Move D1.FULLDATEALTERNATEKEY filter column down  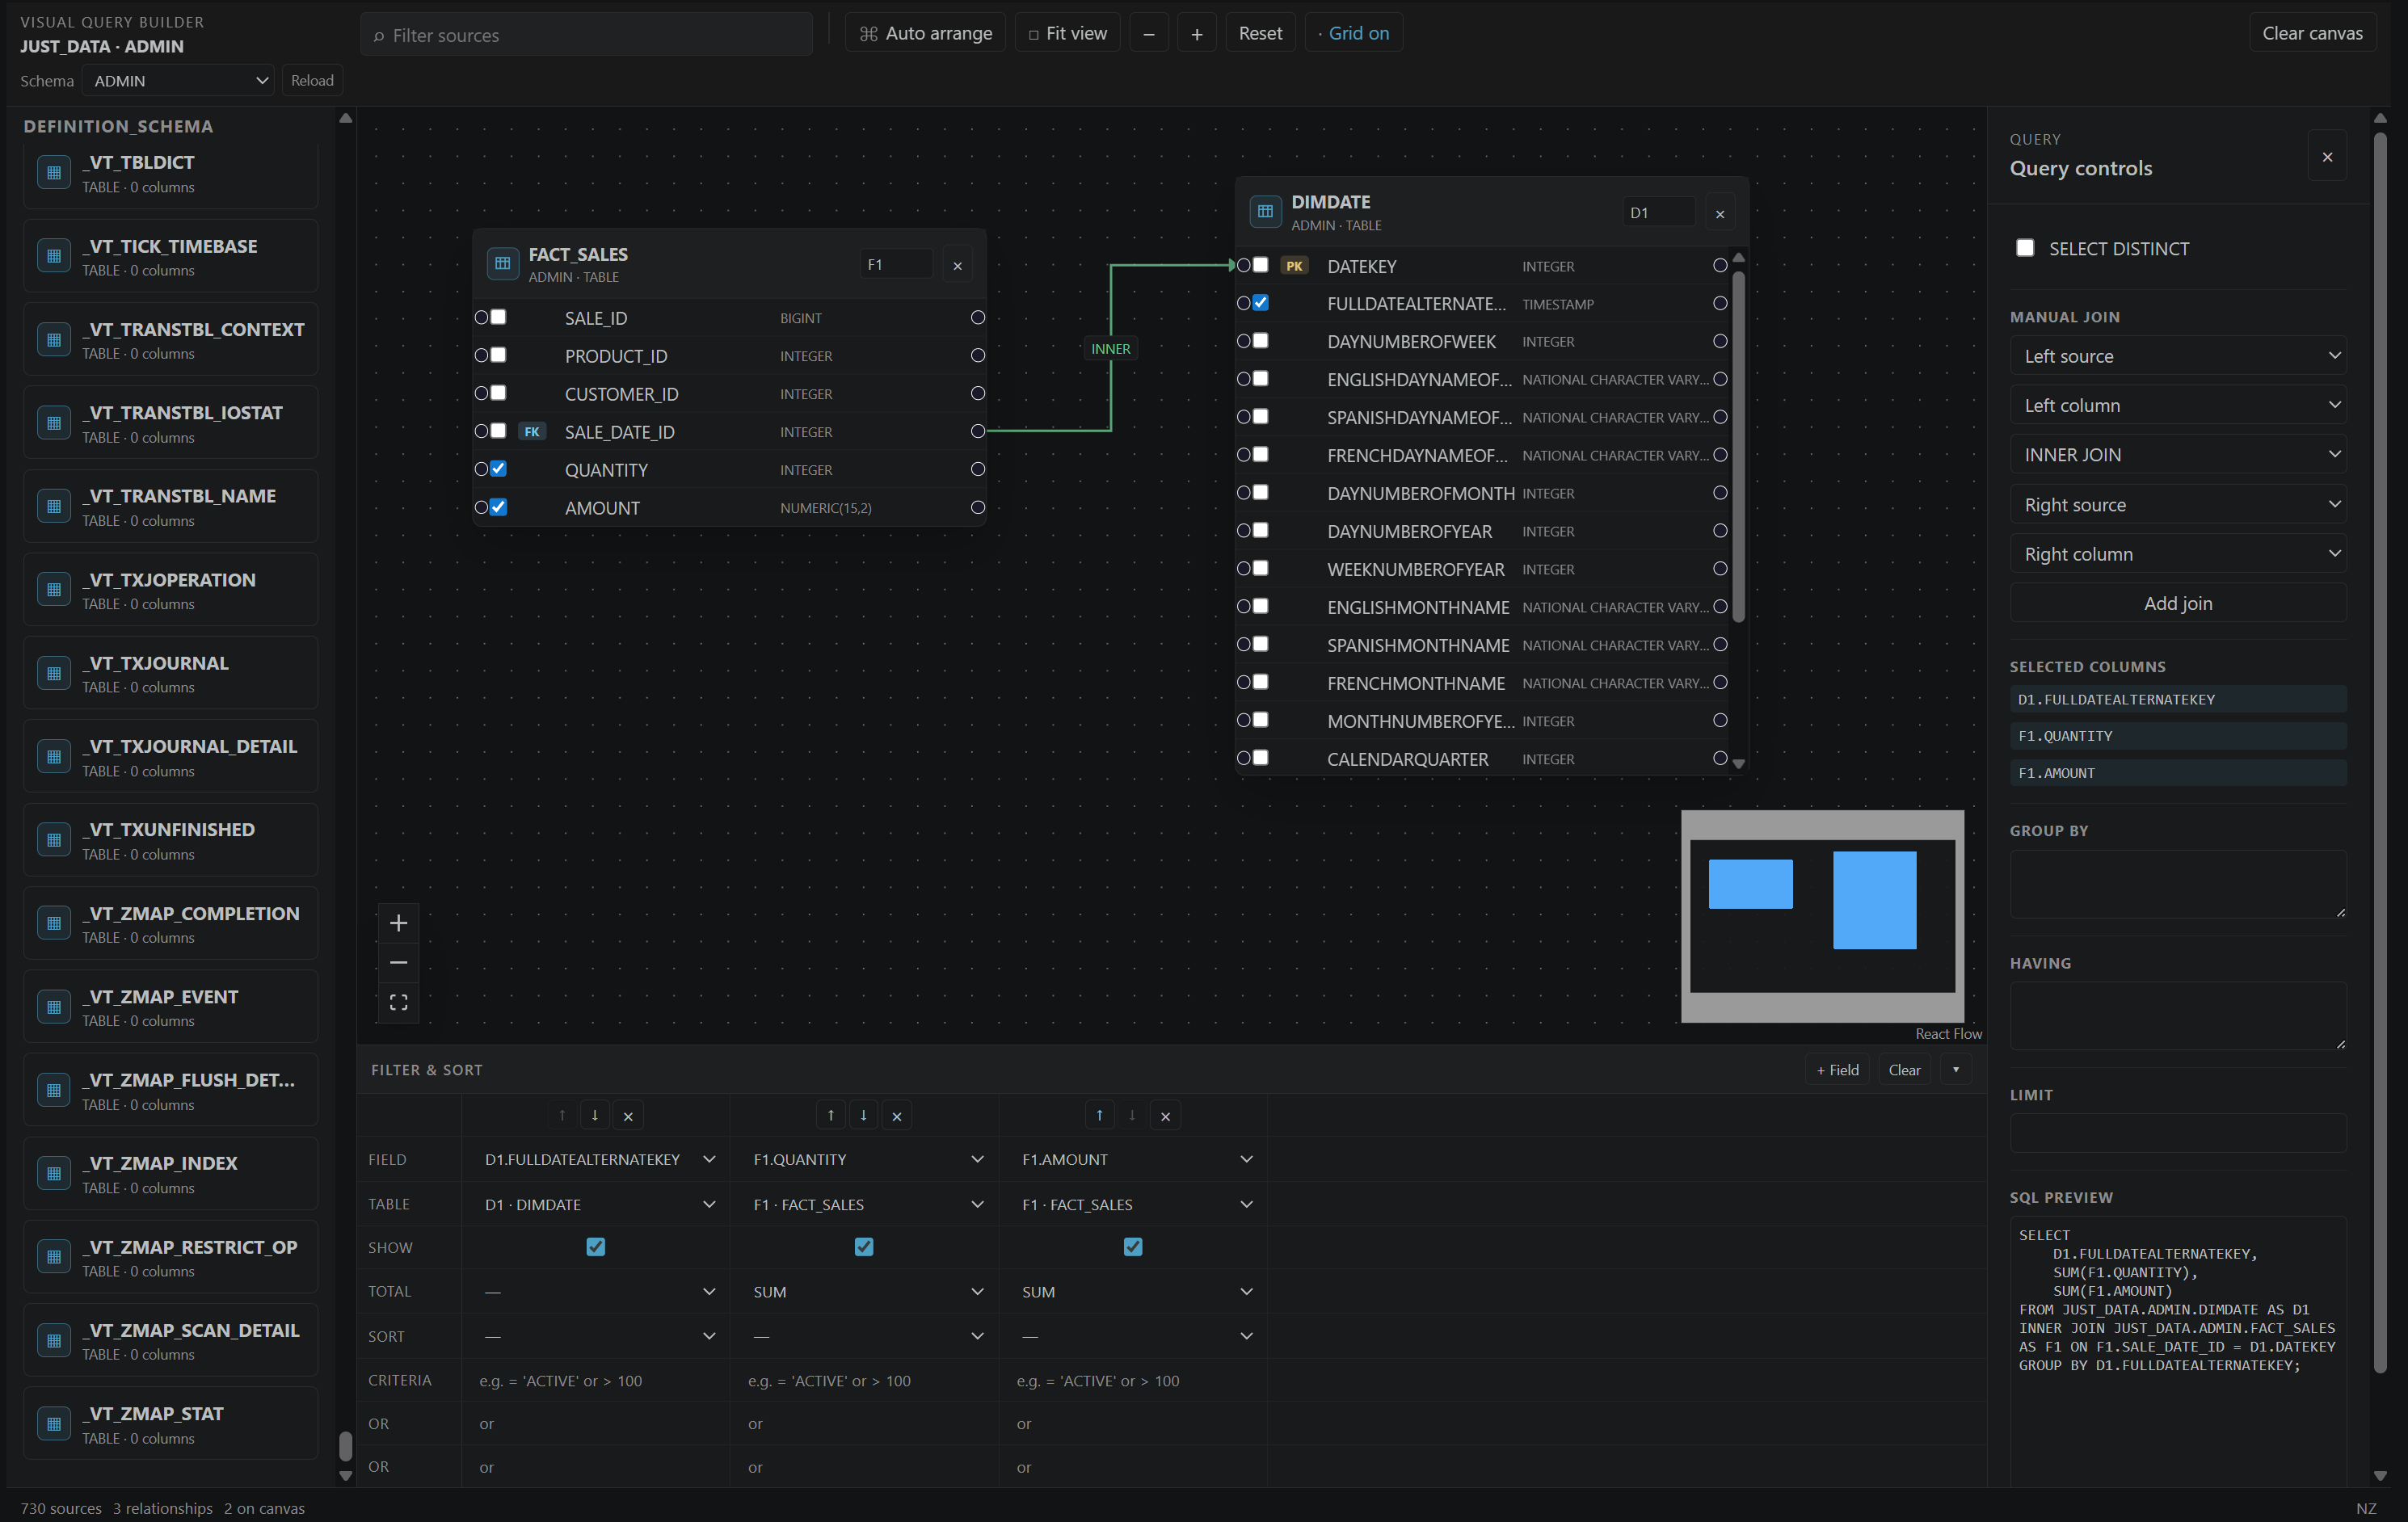point(595,1115)
